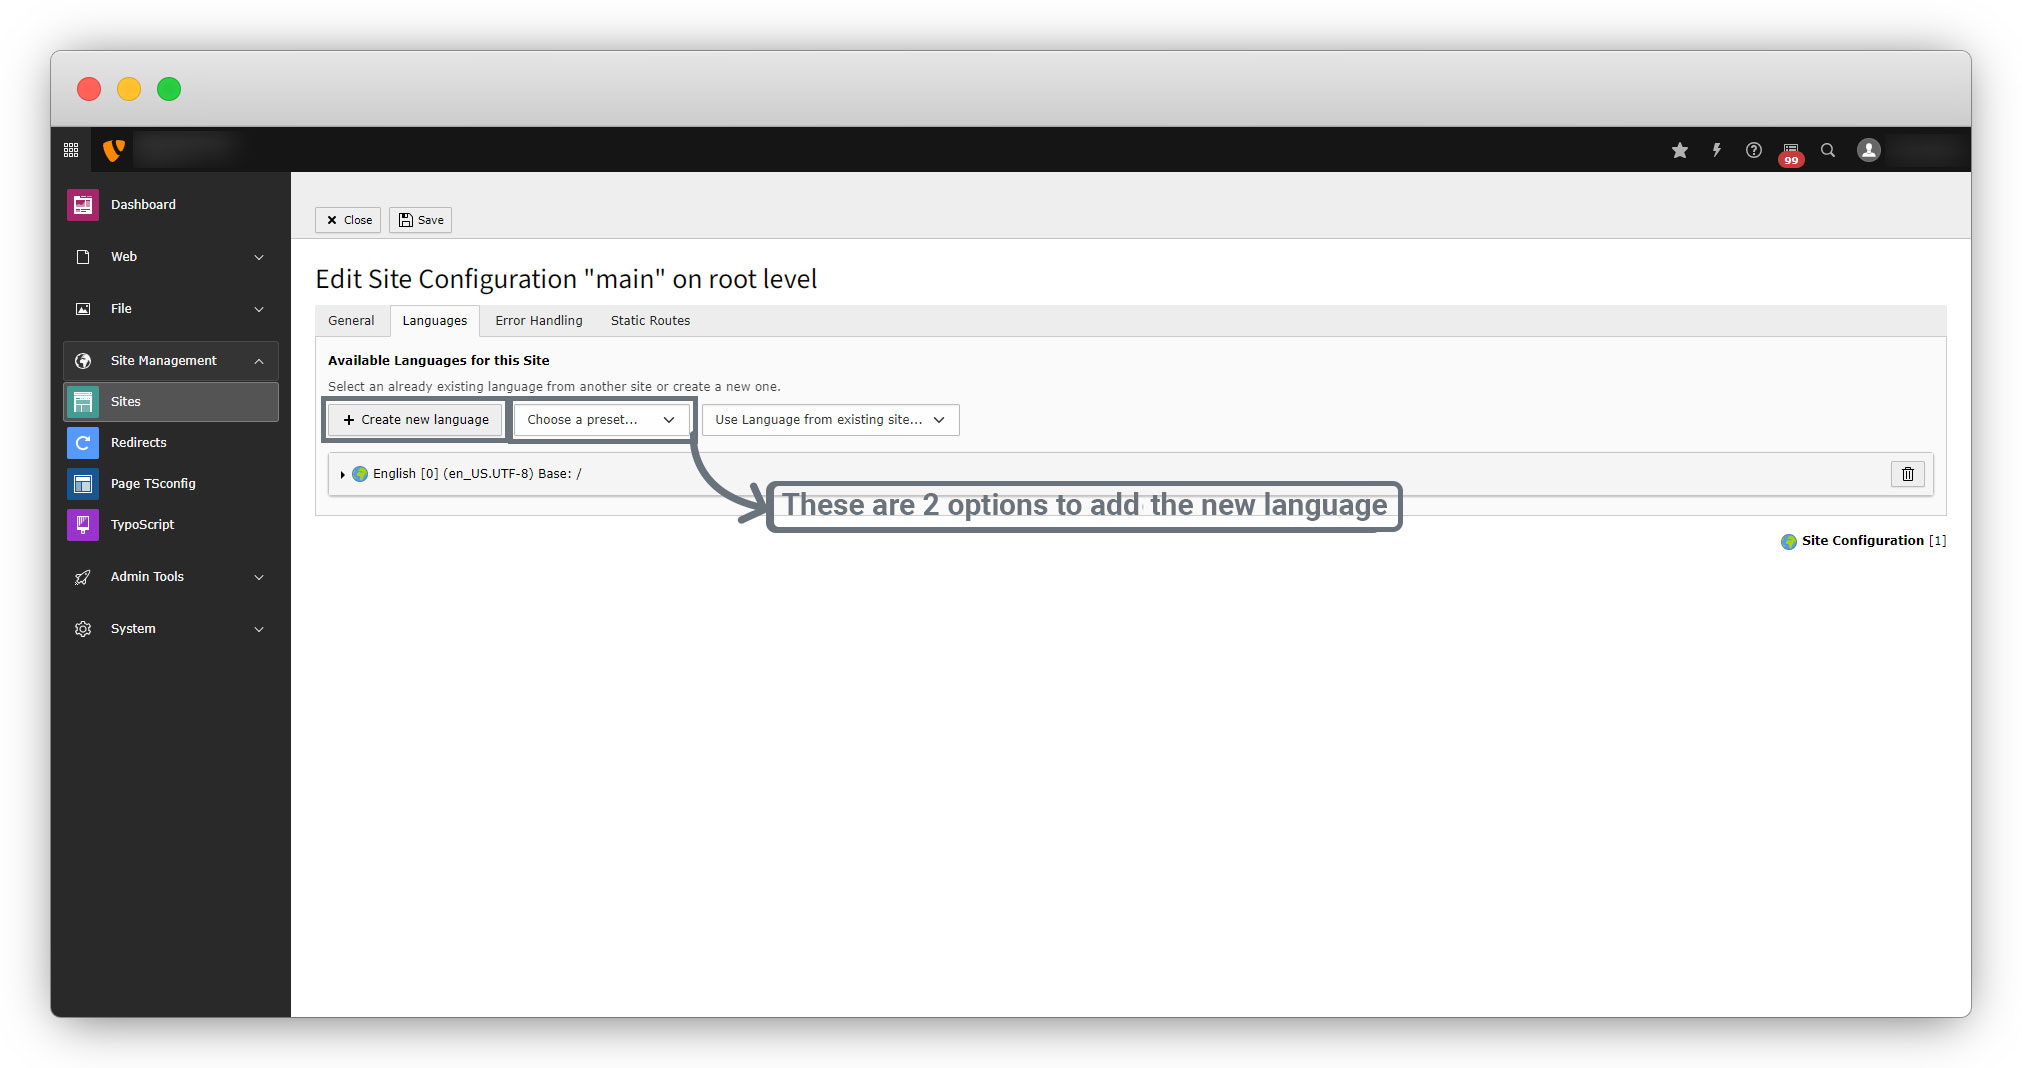Go to the Static Routes tab
Screen dimensions: 2022x1068
[x=650, y=321]
